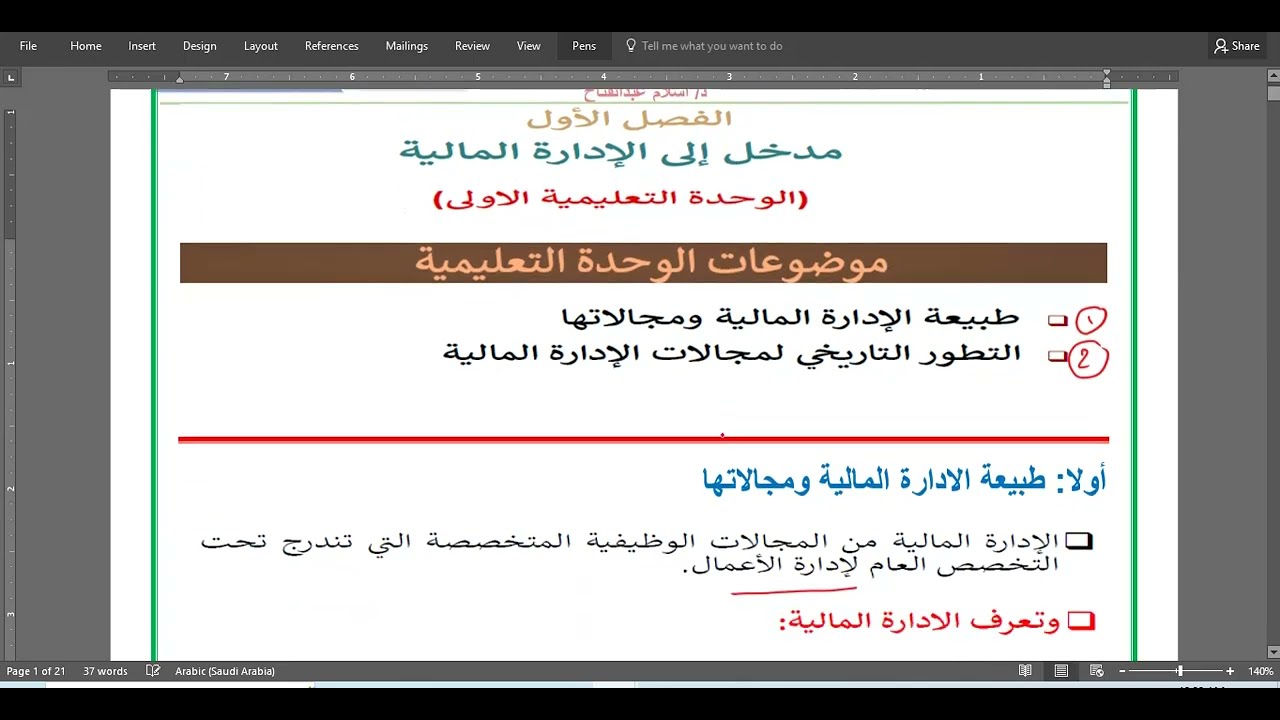Click the zoom slider handle
Screen dimensions: 1280x720
tap(1180, 671)
